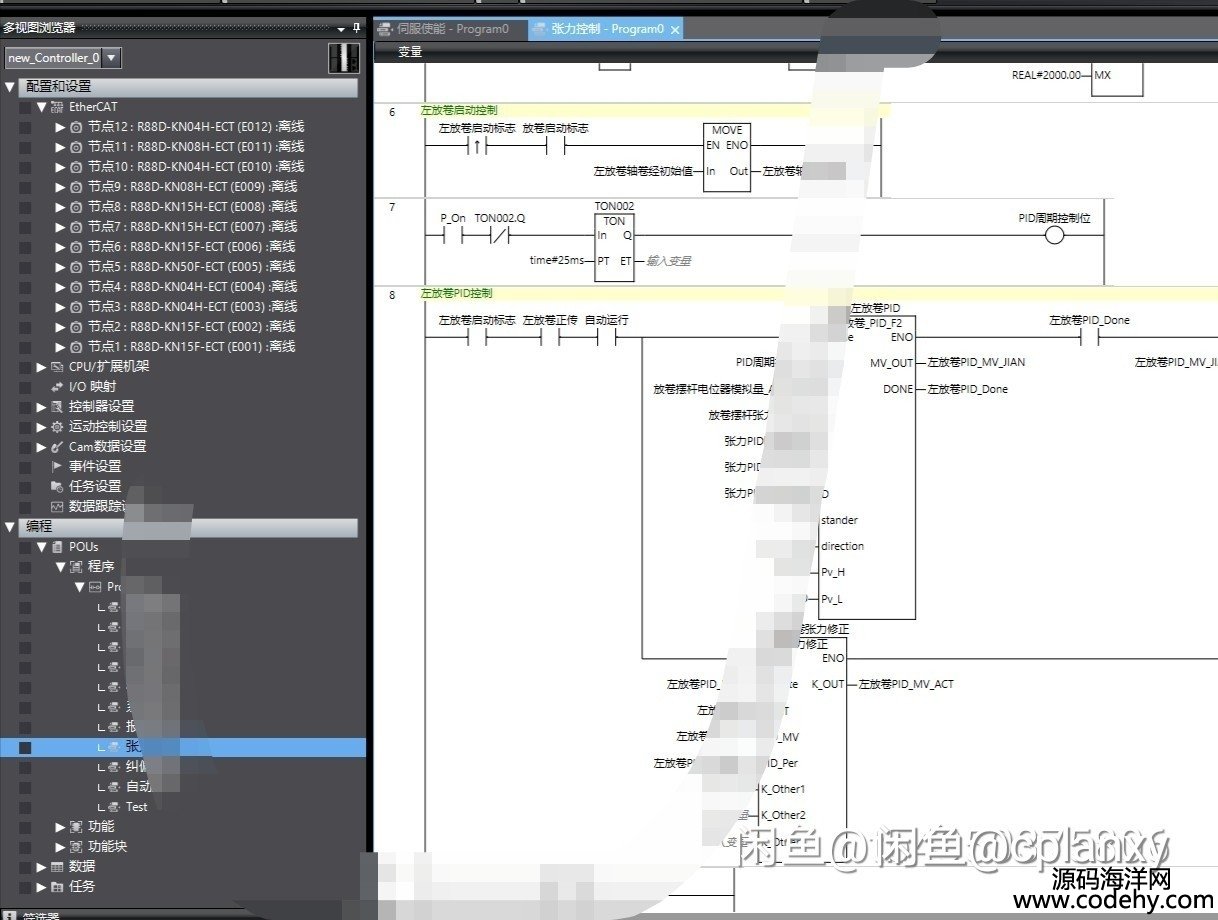Image resolution: width=1218 pixels, height=920 pixels.
Task: Expand the 功能块 node
Action: pos(60,847)
